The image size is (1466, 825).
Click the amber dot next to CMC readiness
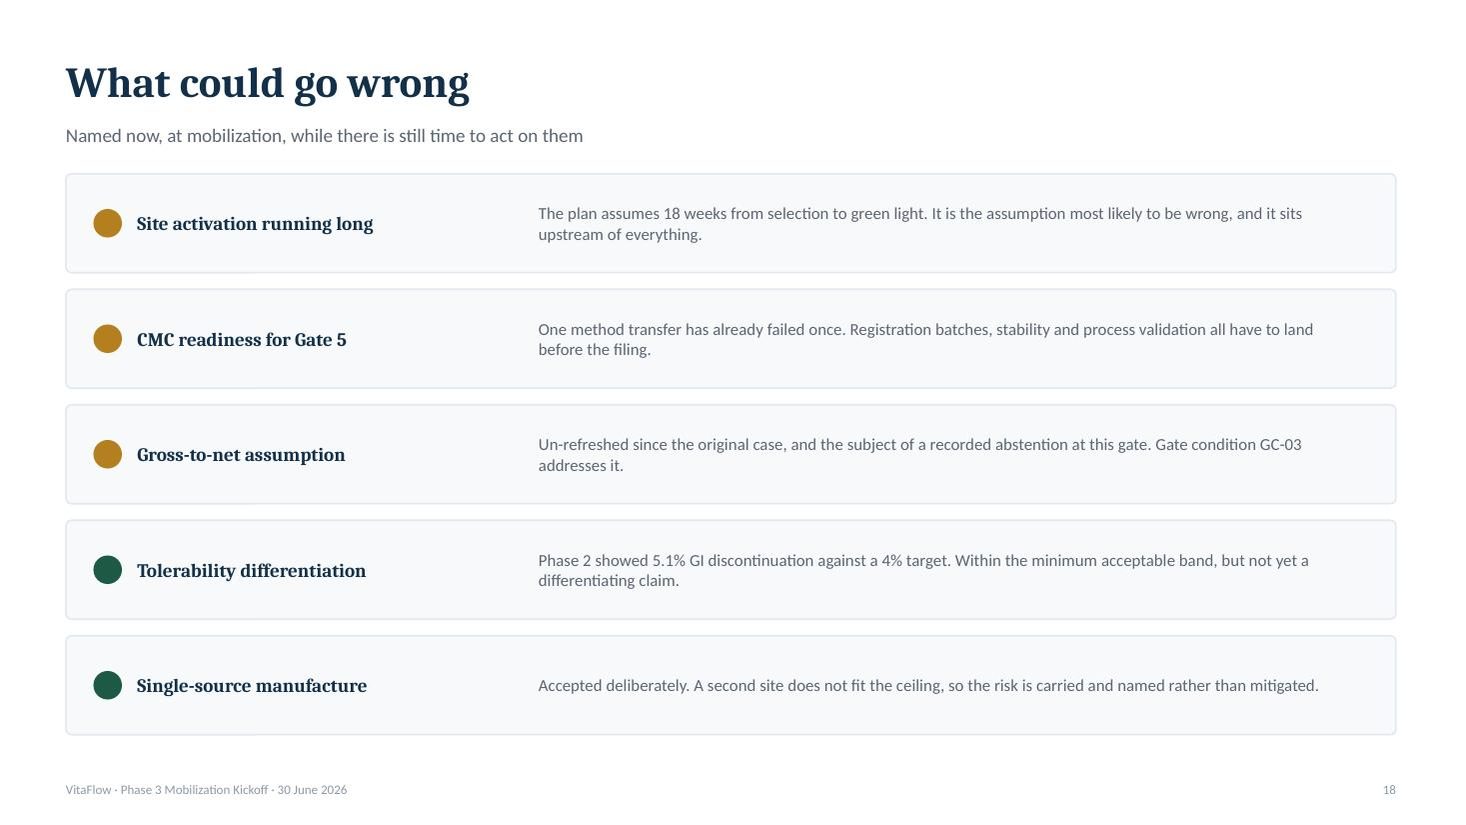coord(107,339)
